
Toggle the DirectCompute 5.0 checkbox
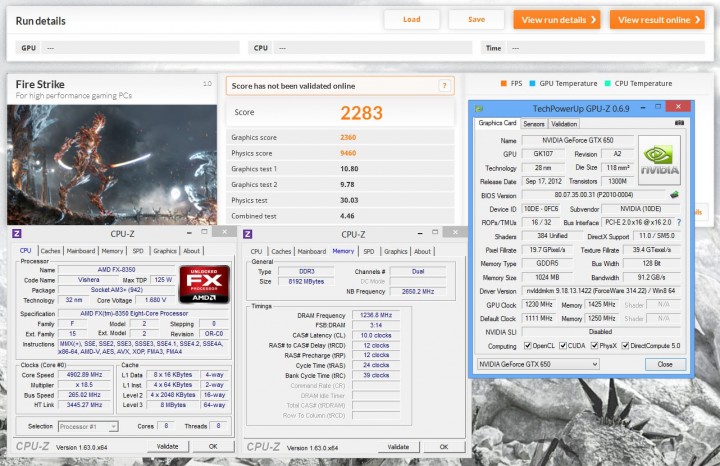click(x=625, y=346)
